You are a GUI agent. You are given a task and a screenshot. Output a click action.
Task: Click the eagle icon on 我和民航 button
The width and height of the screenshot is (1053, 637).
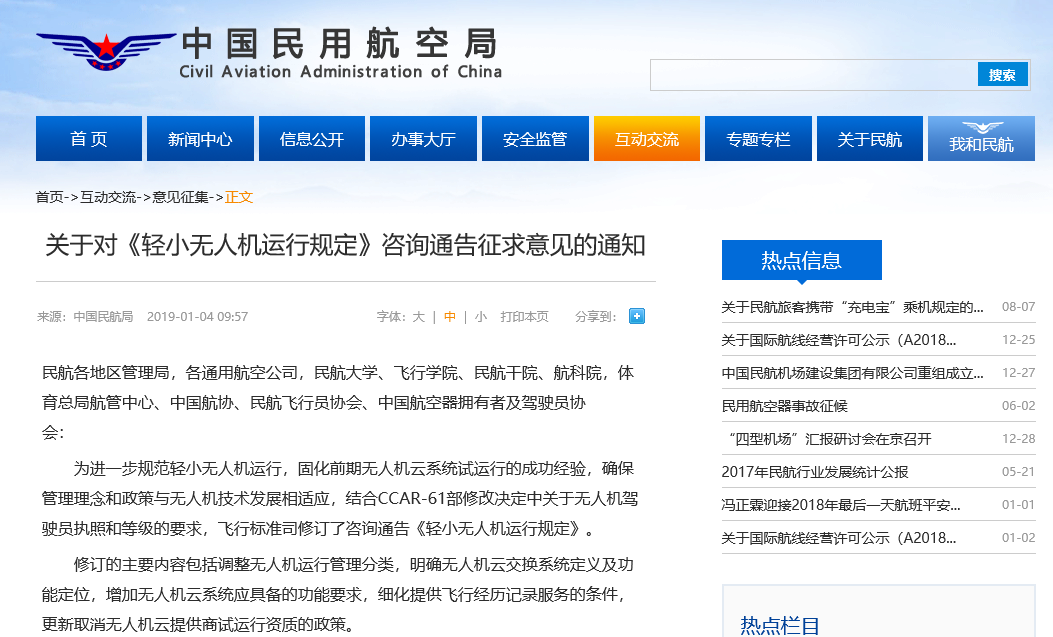(981, 128)
